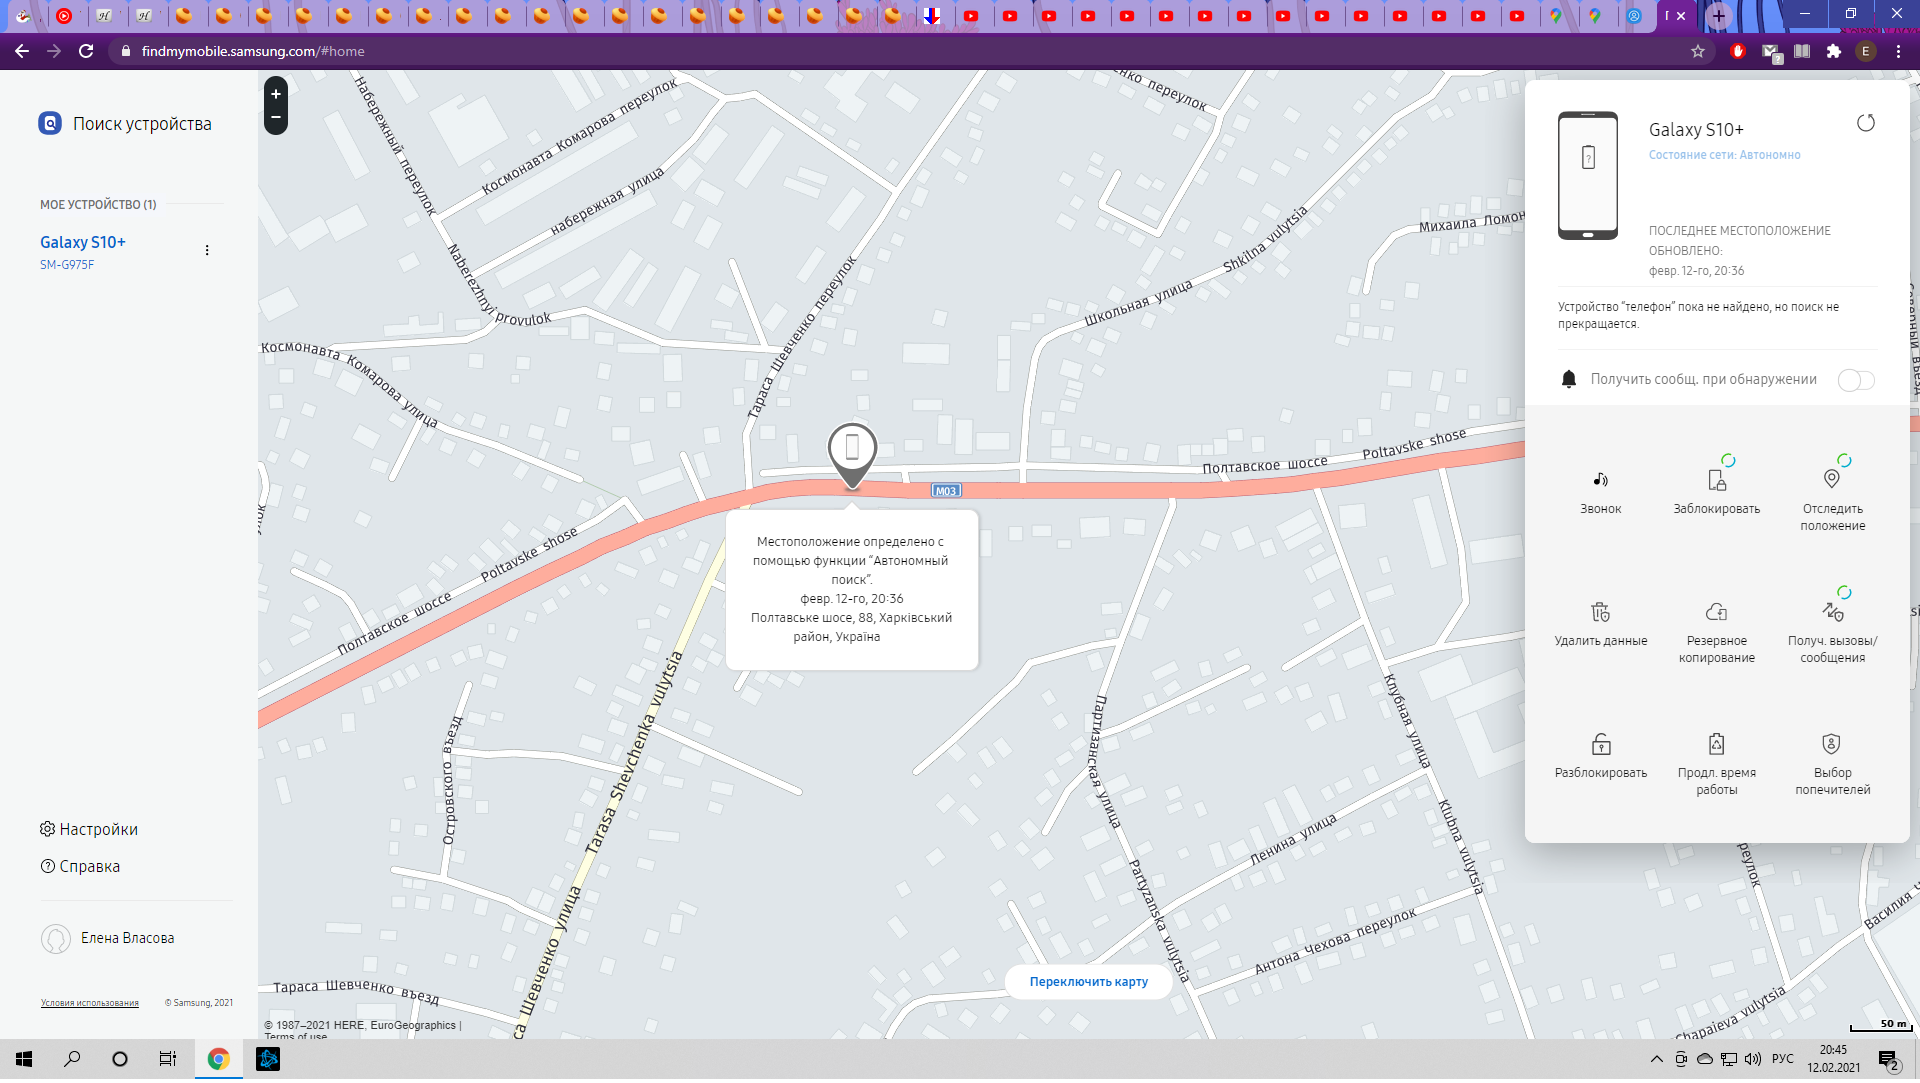This screenshot has height=1083, width=1920.
Task: Go back in browser history
Action: (22, 51)
